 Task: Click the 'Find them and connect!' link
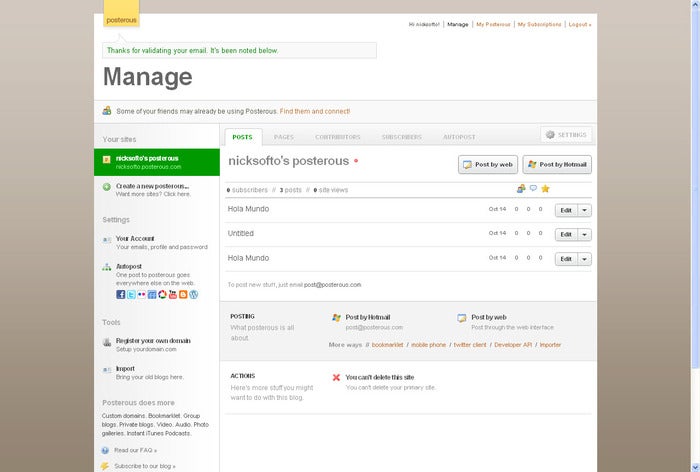point(315,111)
